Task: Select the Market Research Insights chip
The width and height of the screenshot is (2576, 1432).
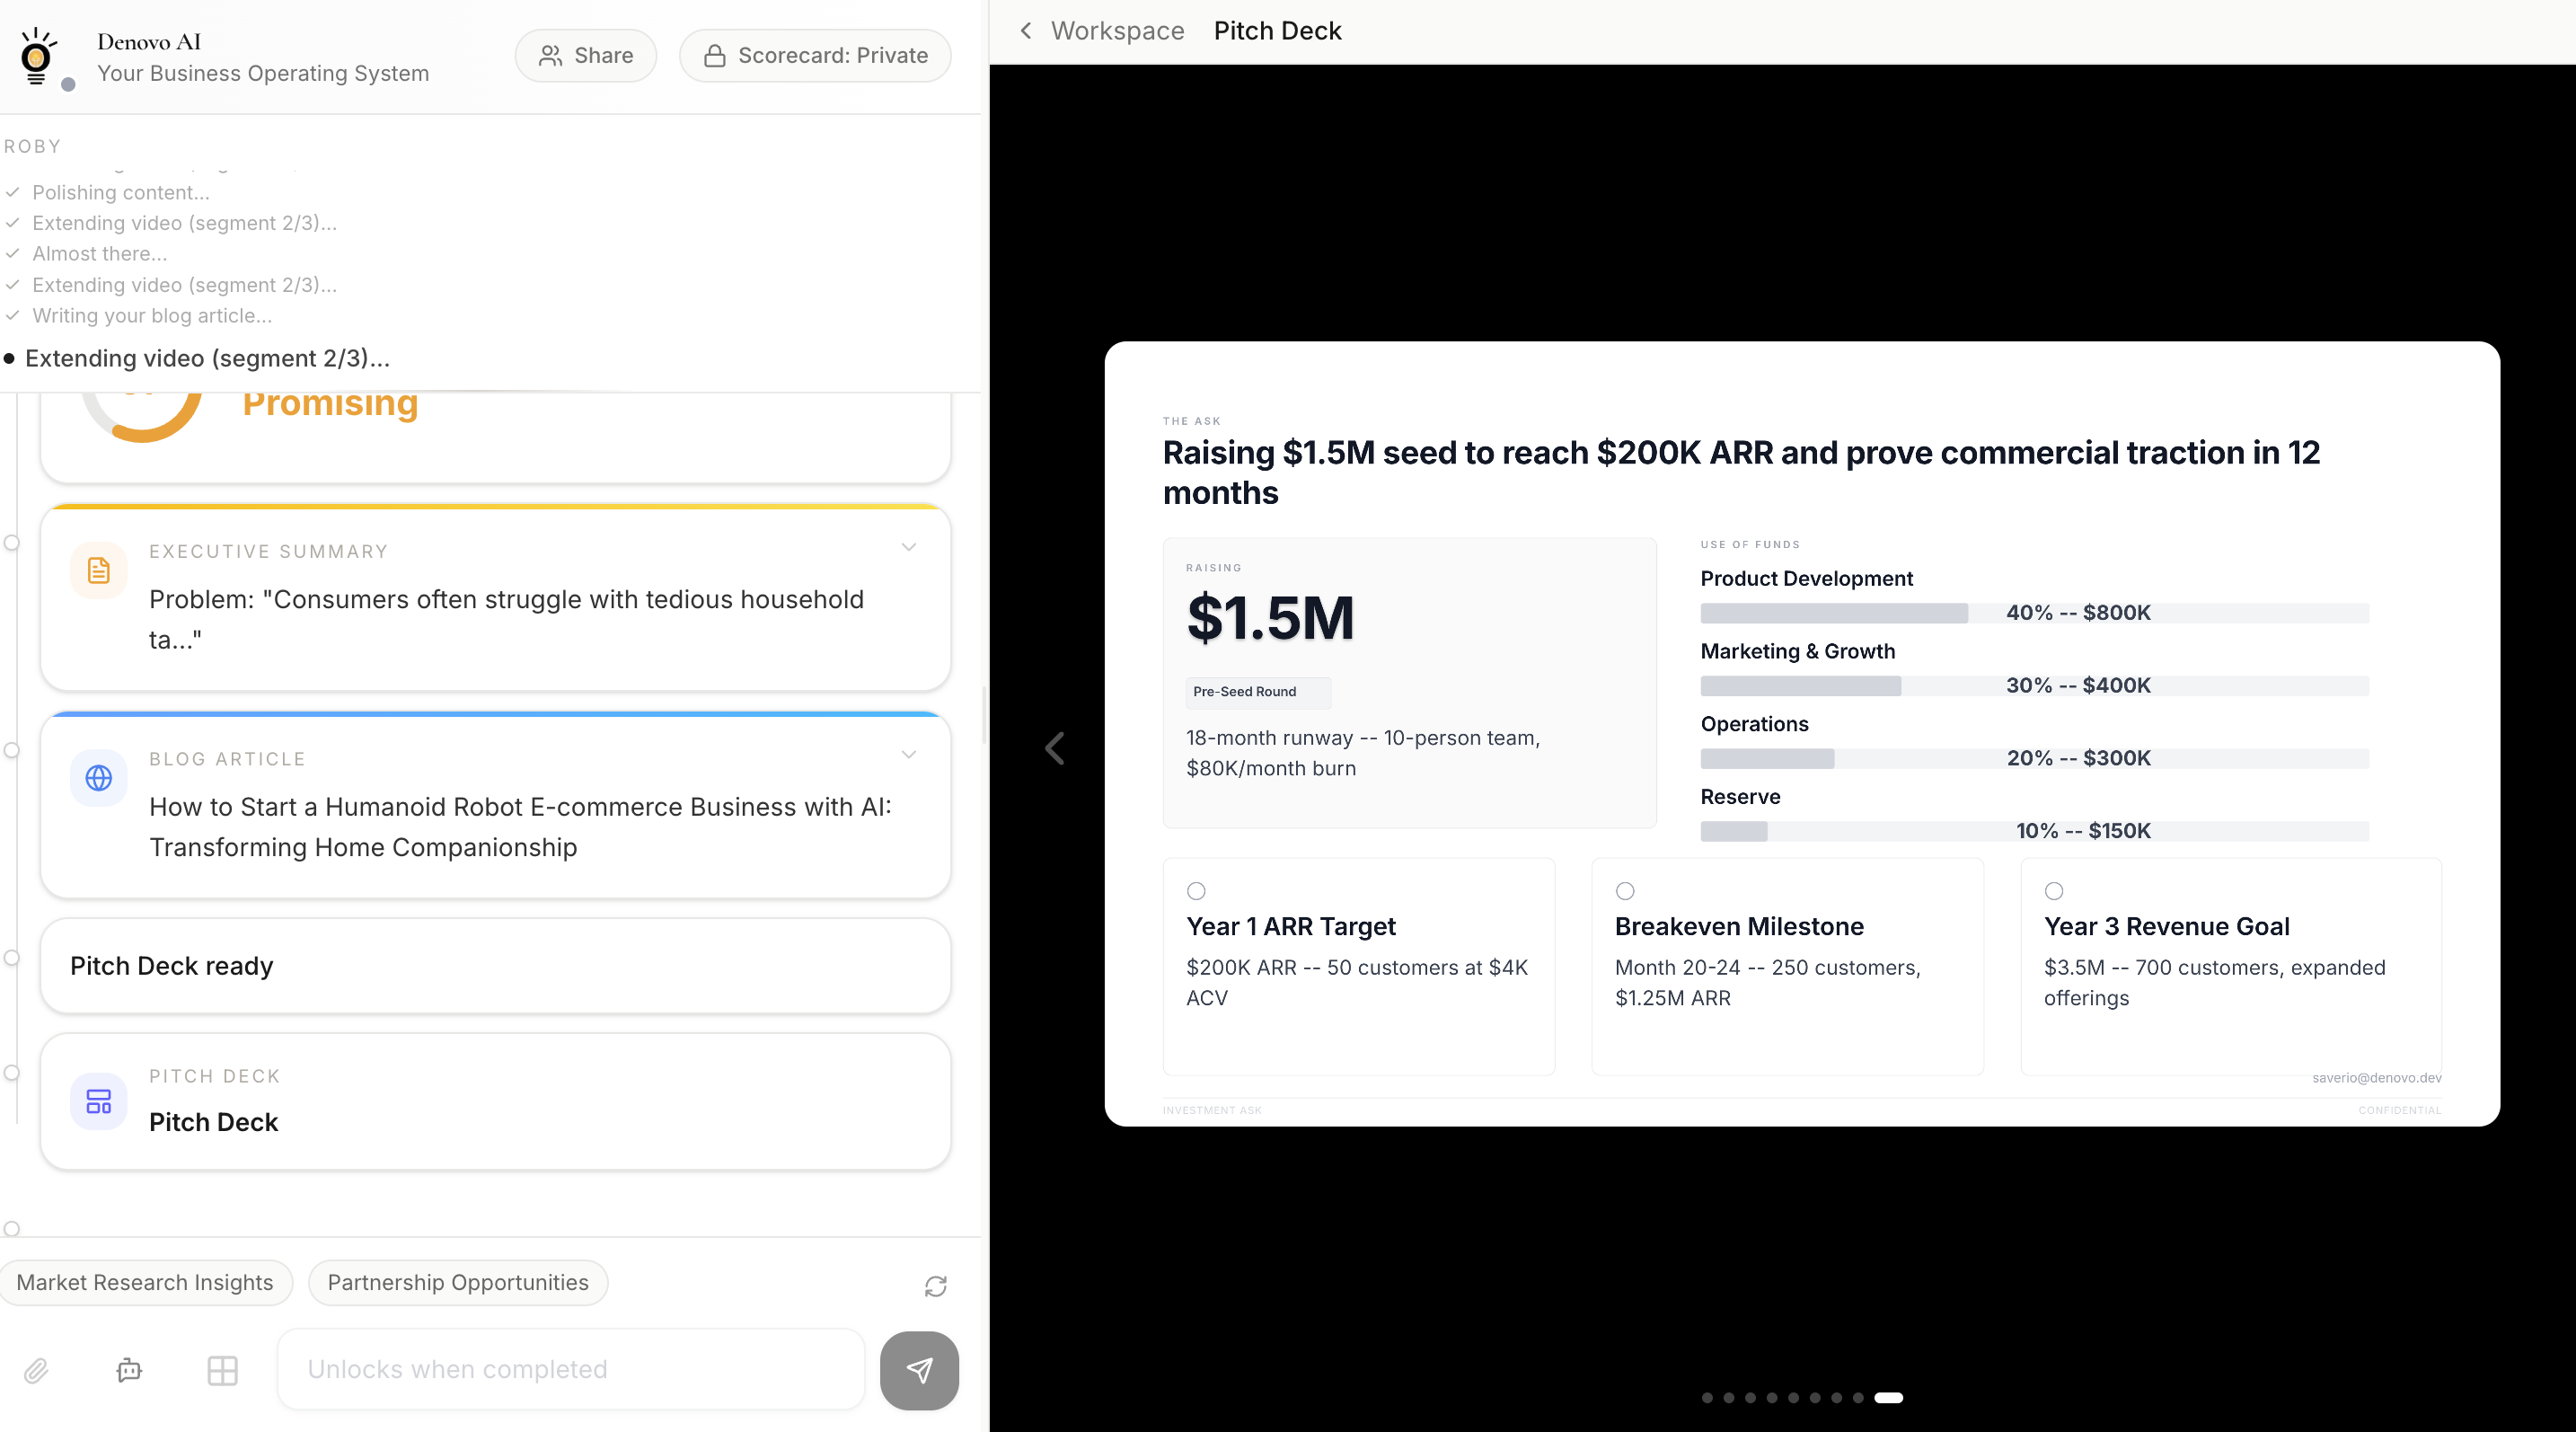Action: click(145, 1282)
